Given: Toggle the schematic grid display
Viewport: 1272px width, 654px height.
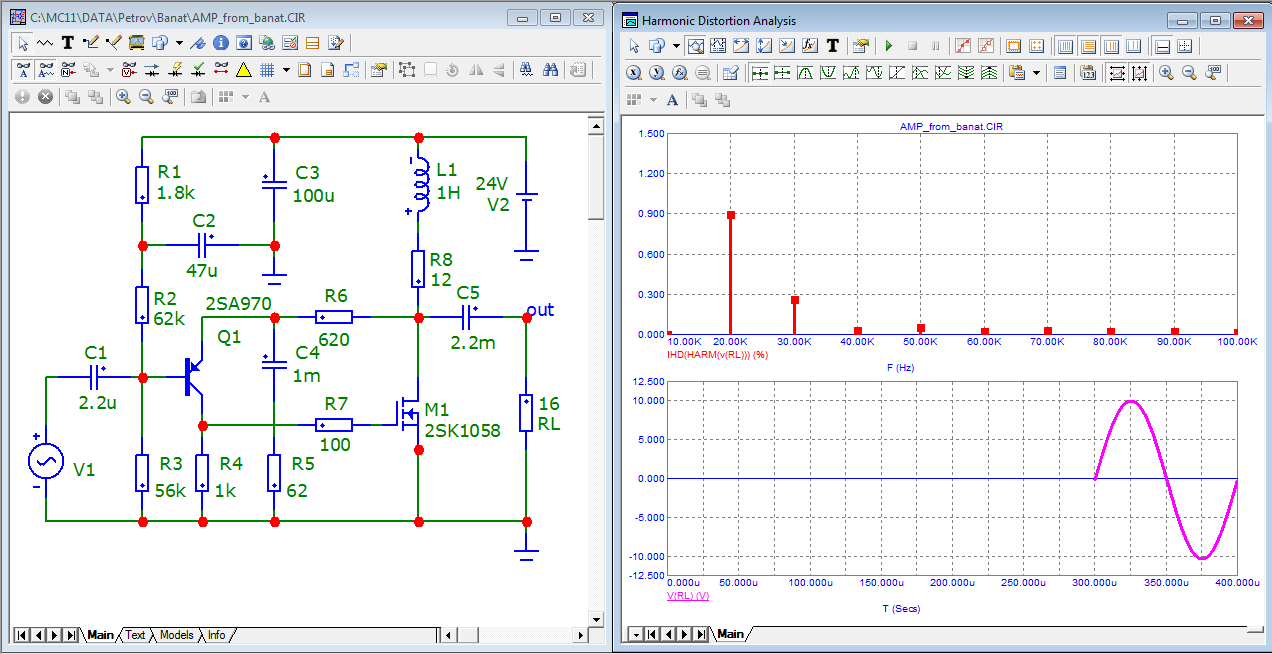Looking at the screenshot, I should [267, 70].
